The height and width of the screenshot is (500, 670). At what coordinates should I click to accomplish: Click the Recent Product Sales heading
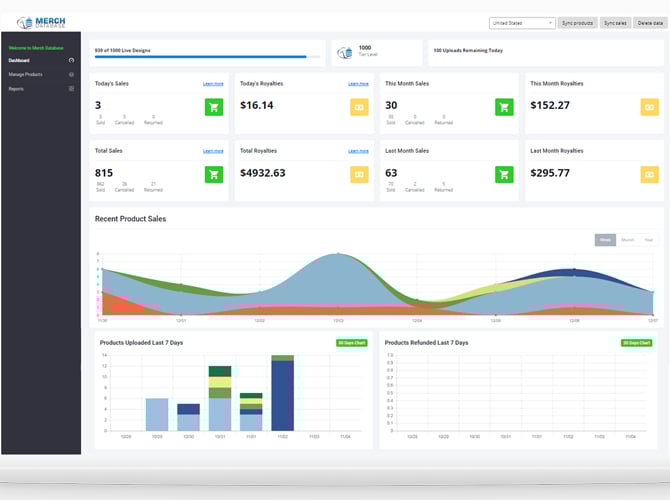point(130,219)
